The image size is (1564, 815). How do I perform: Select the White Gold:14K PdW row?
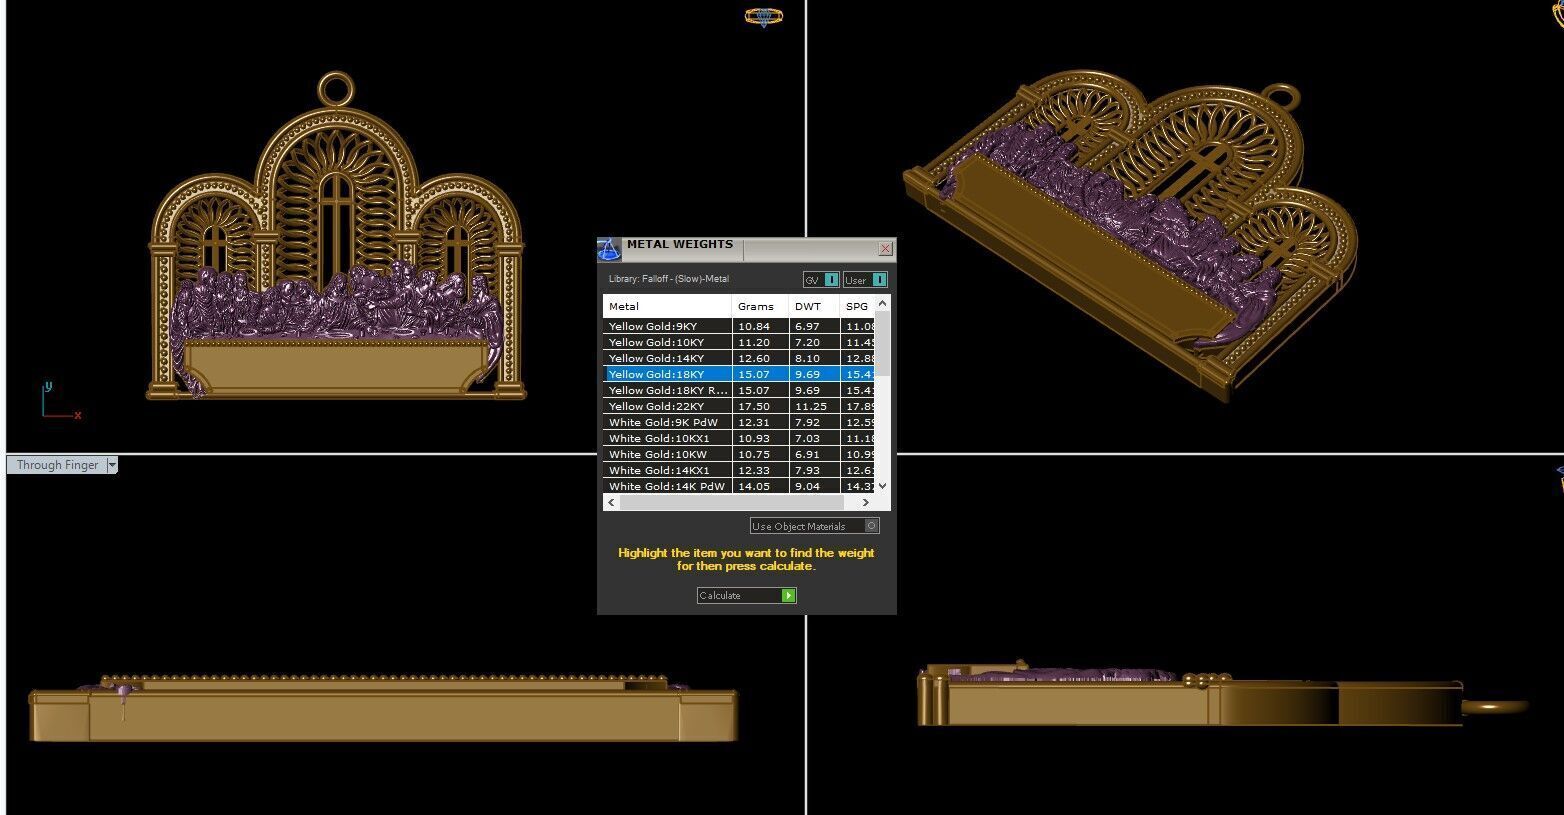pyautogui.click(x=739, y=486)
